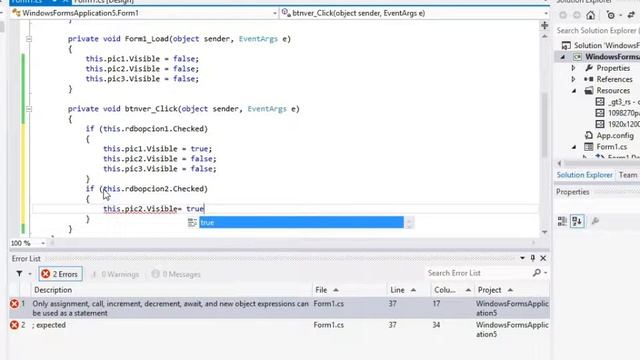The height and width of the screenshot is (360, 640).
Task: Toggle the 0 Messages filter button
Action: click(176, 274)
